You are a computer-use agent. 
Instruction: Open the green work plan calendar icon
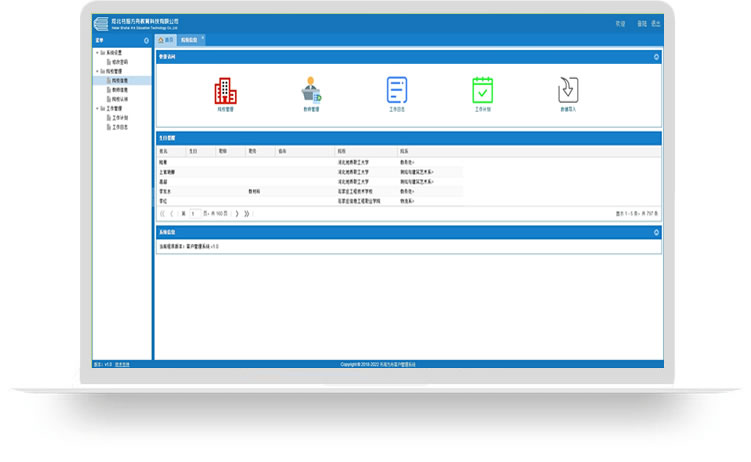pyautogui.click(x=483, y=91)
